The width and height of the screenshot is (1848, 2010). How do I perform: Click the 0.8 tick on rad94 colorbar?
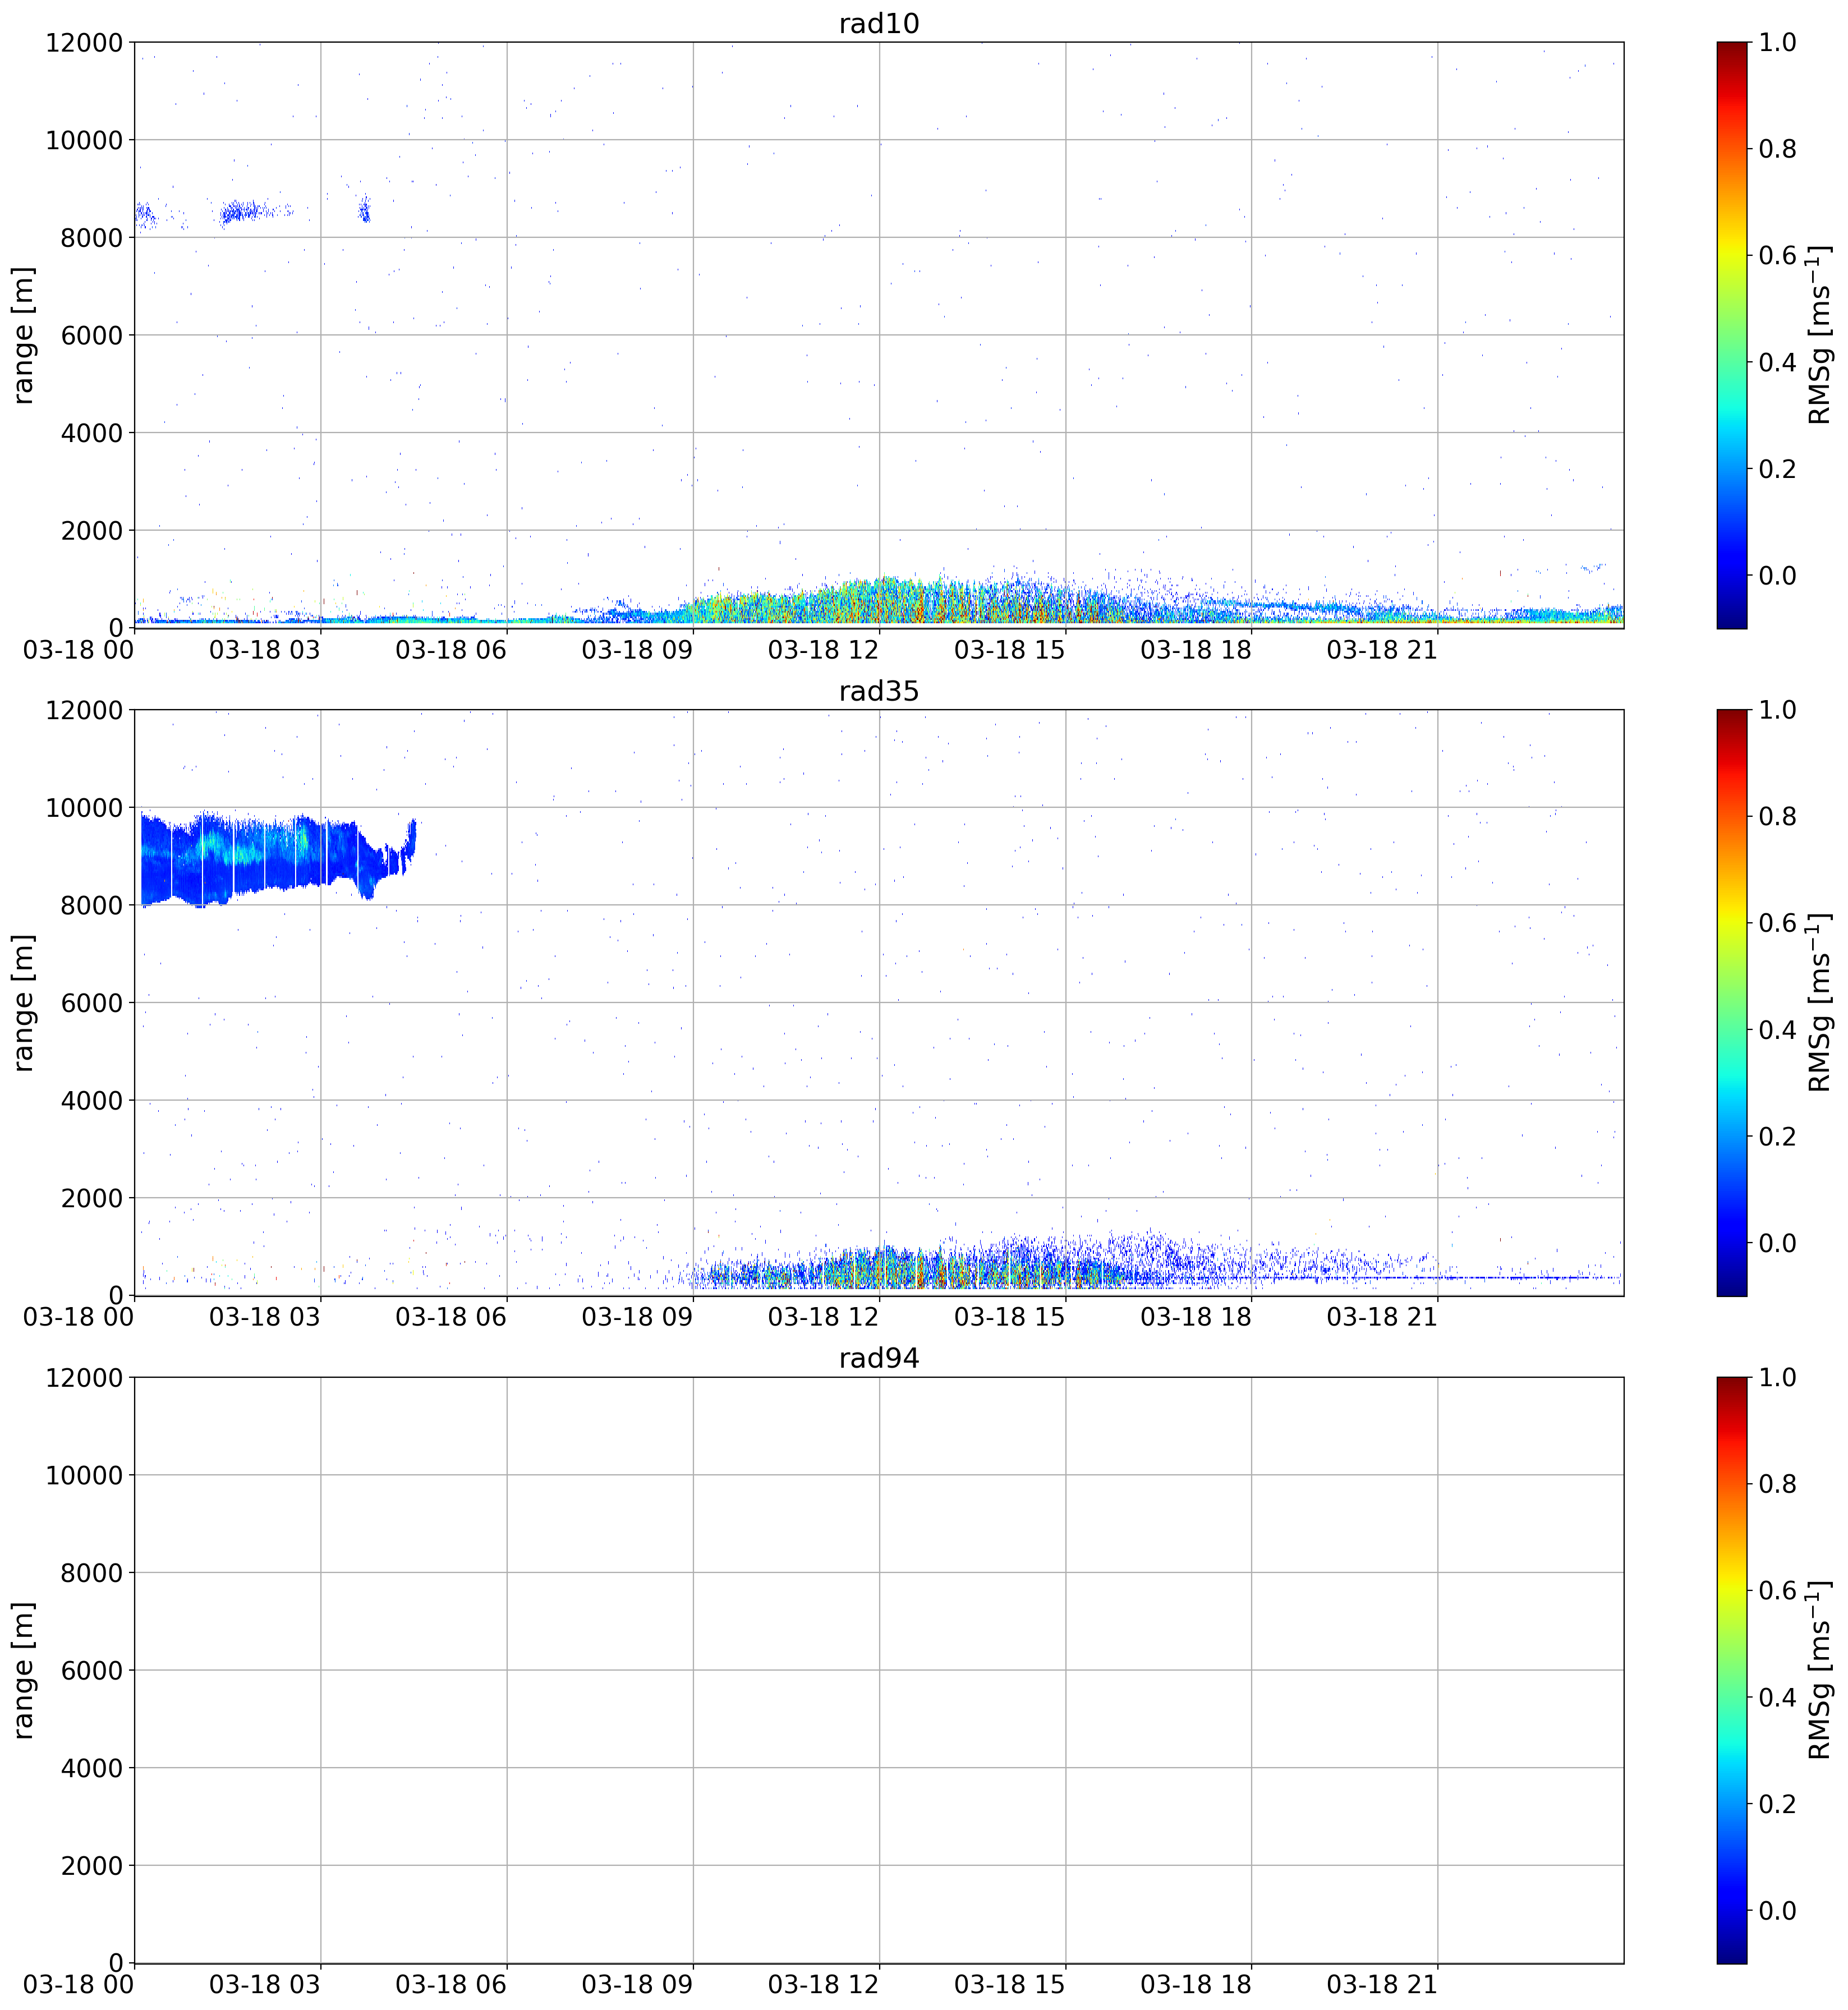pos(1777,1484)
